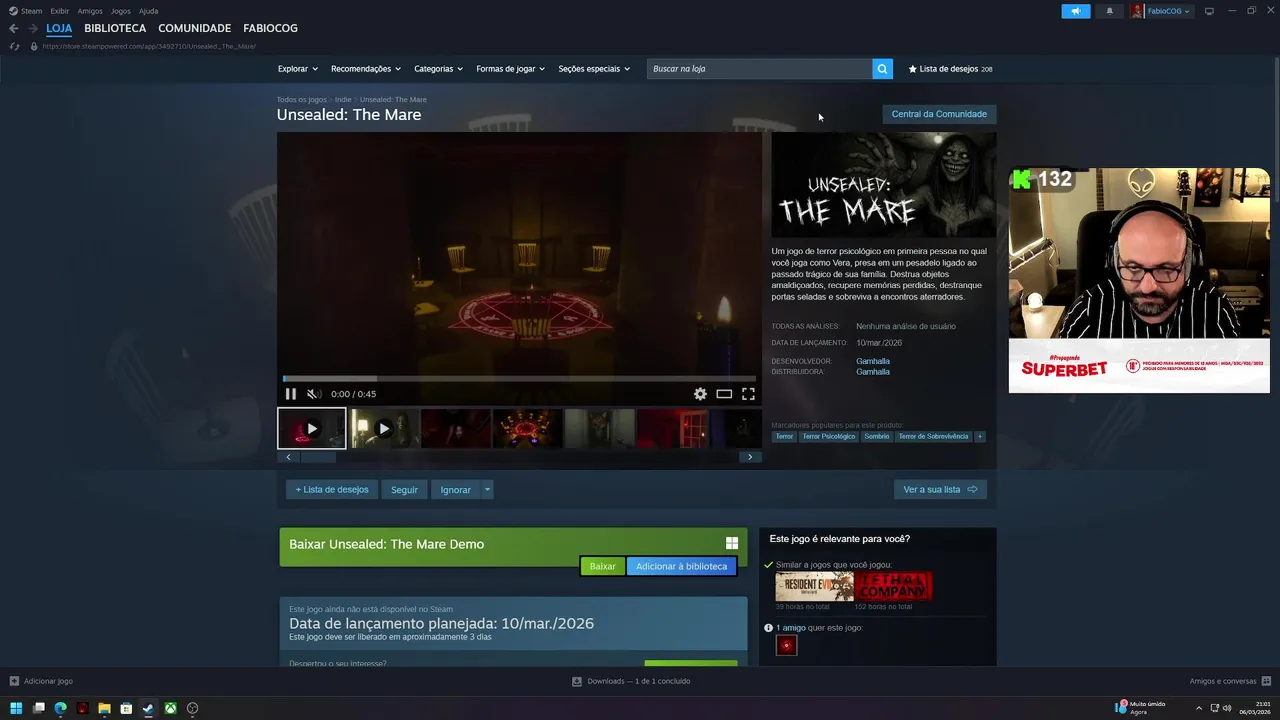Open Amigos e conversas
This screenshot has width=1280, height=720.
coord(1229,681)
